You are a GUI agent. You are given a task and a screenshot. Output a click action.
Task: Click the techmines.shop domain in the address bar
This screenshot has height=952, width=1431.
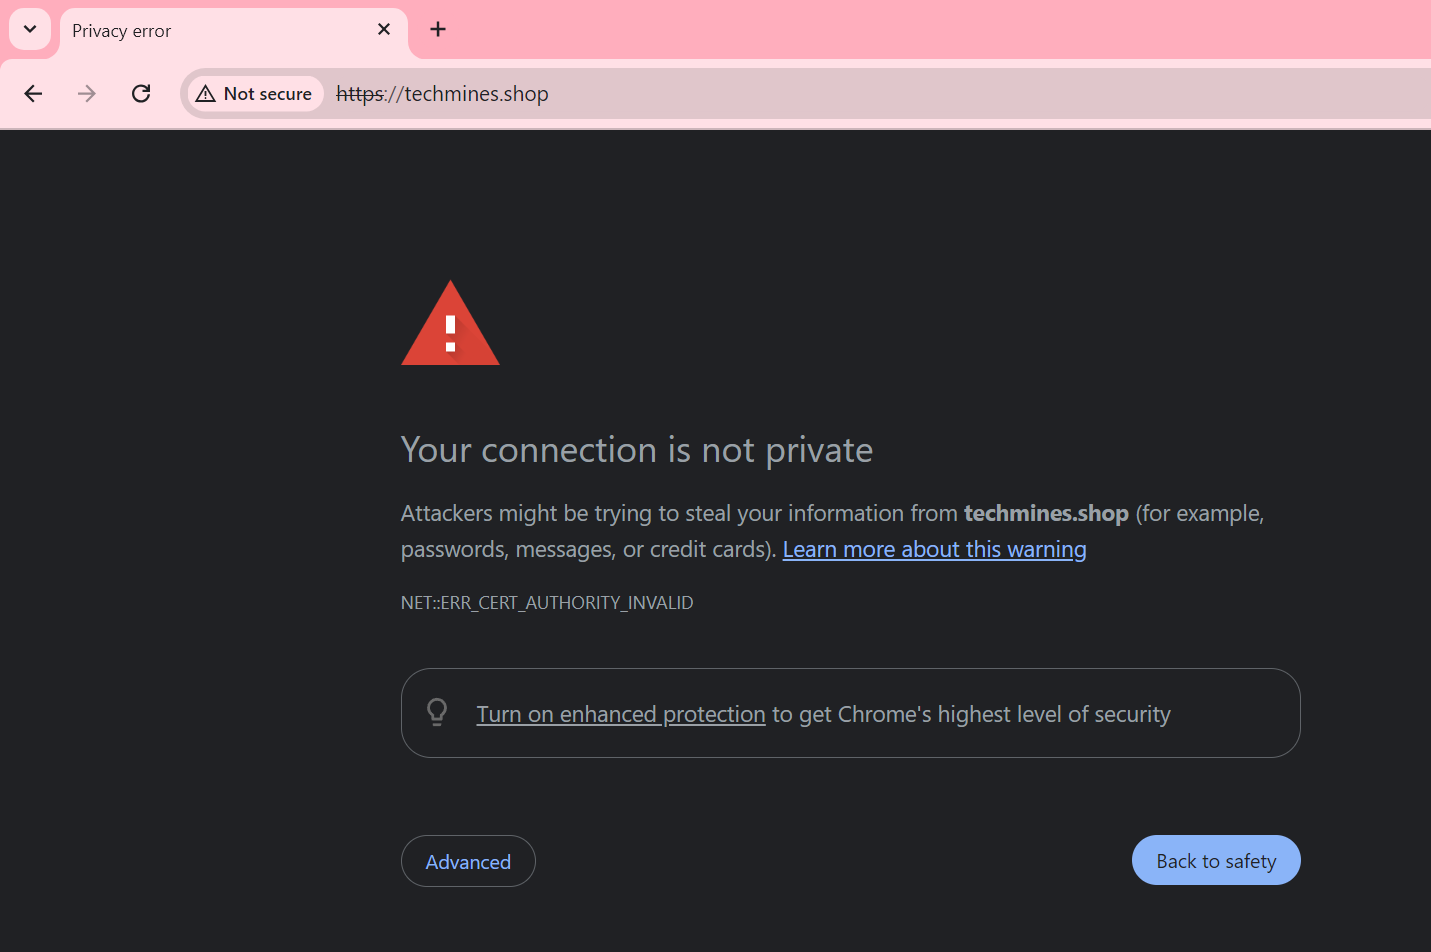click(x=476, y=94)
